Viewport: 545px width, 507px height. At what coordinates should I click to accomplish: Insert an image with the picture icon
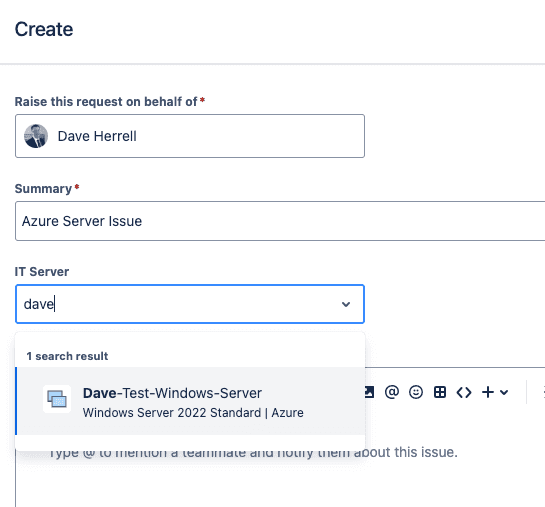(x=369, y=392)
